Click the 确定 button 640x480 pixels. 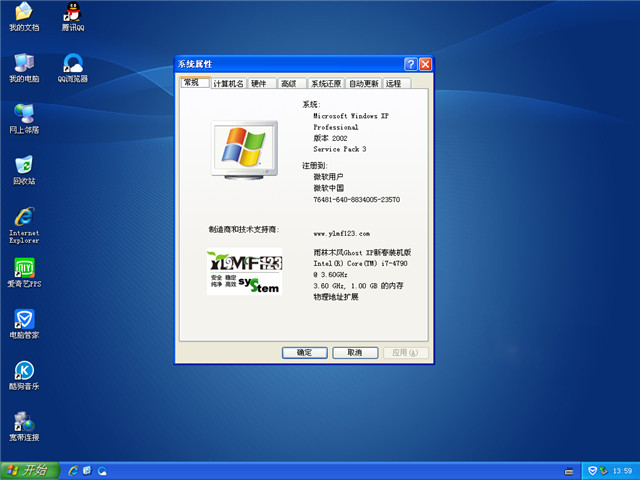point(304,353)
